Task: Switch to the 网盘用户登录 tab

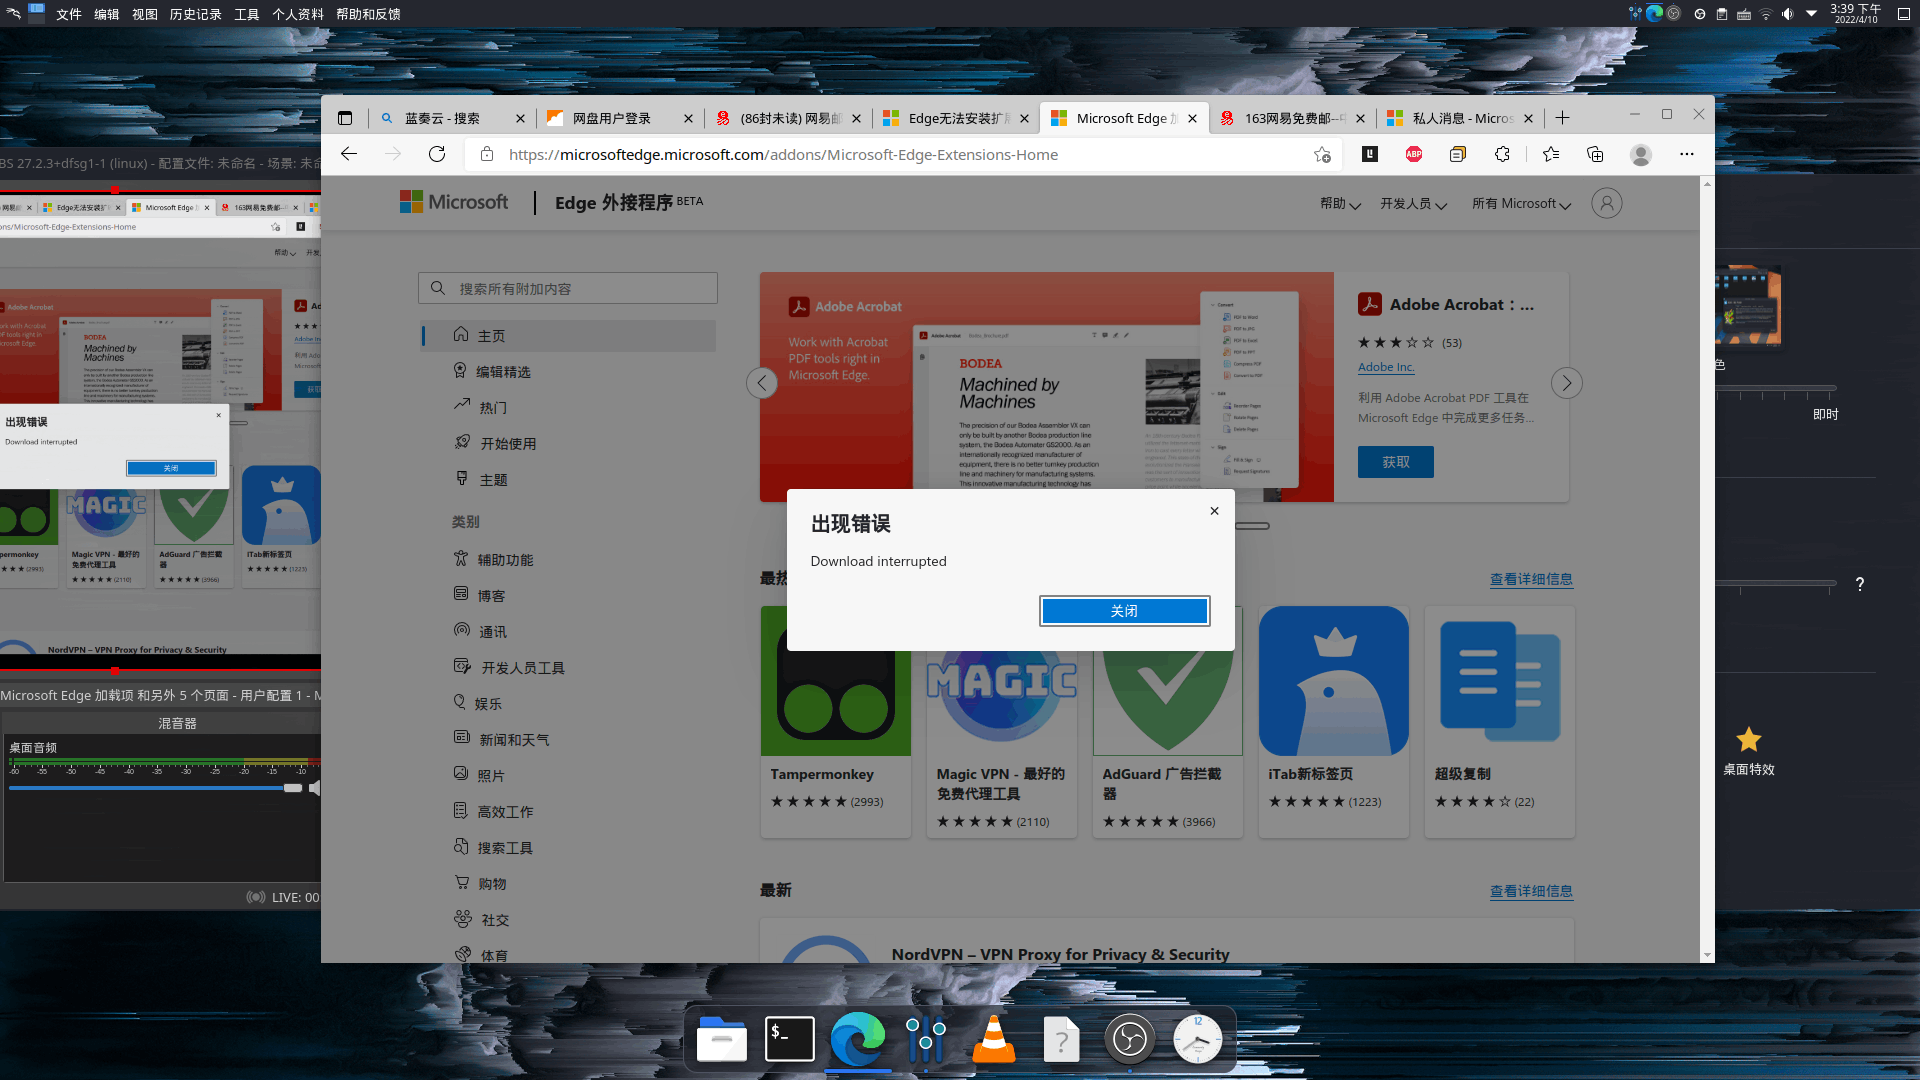Action: pyautogui.click(x=611, y=118)
